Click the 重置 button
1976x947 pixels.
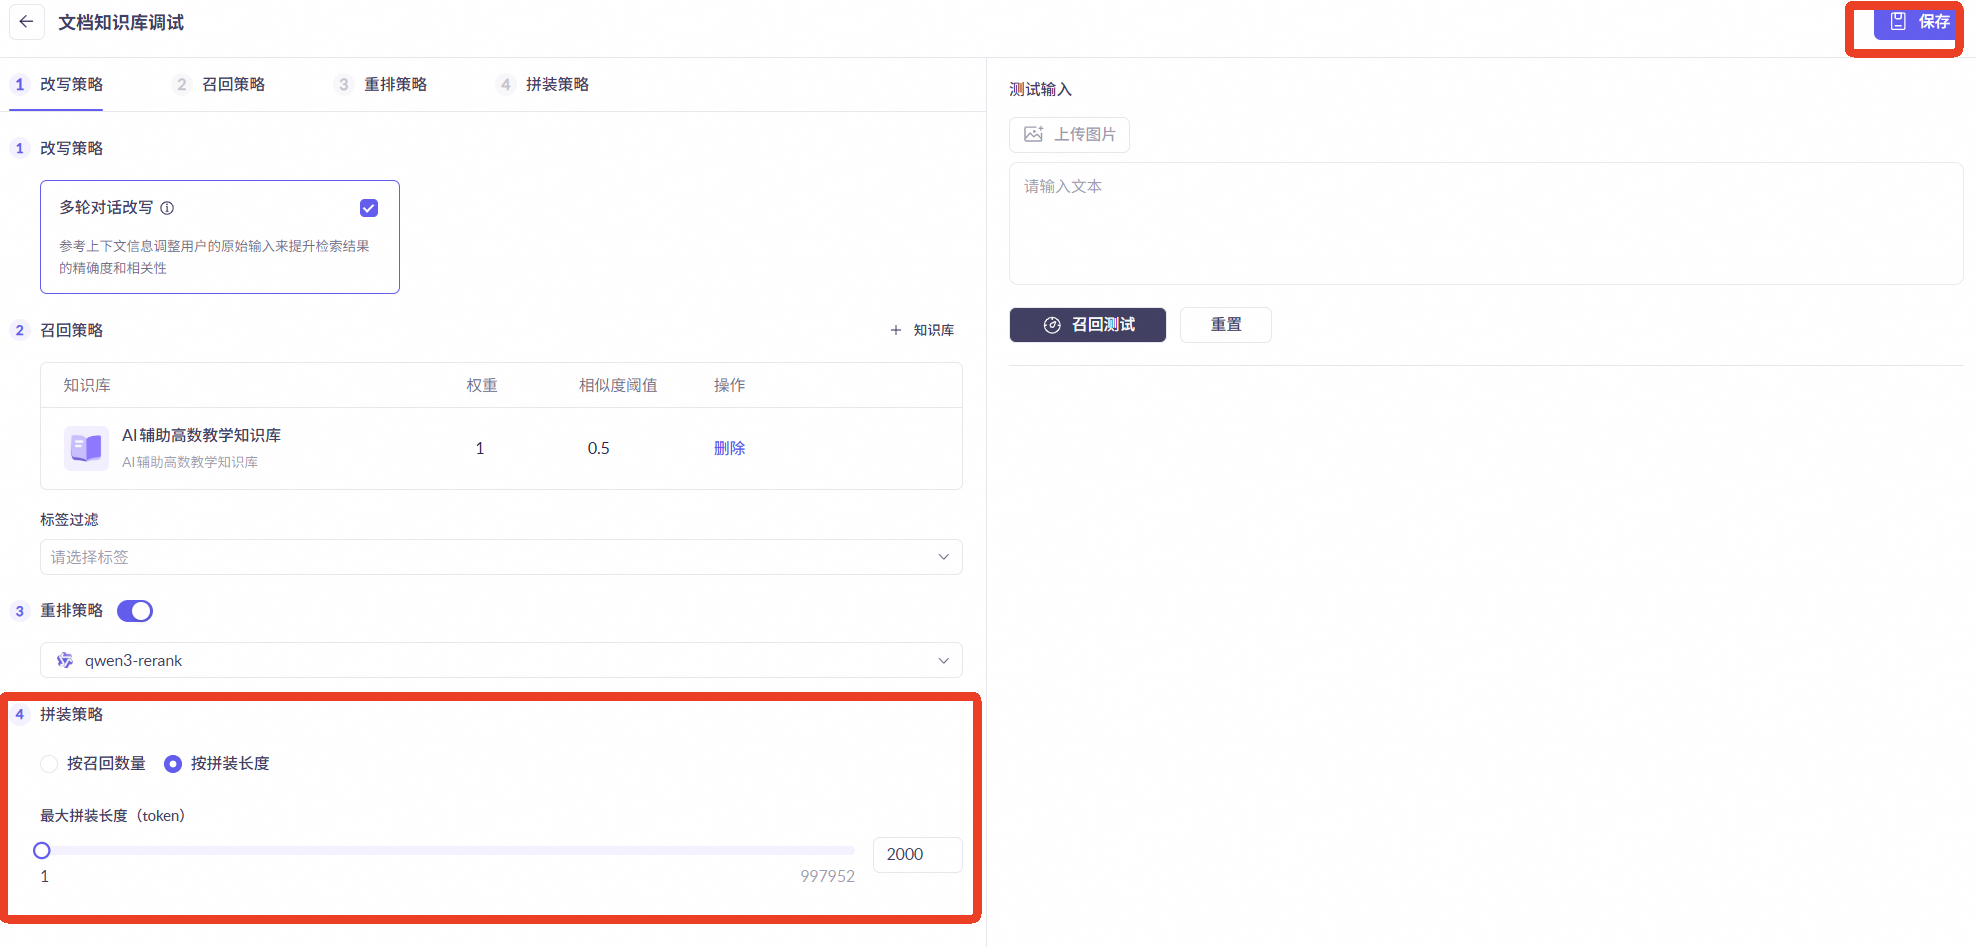pyautogui.click(x=1226, y=325)
